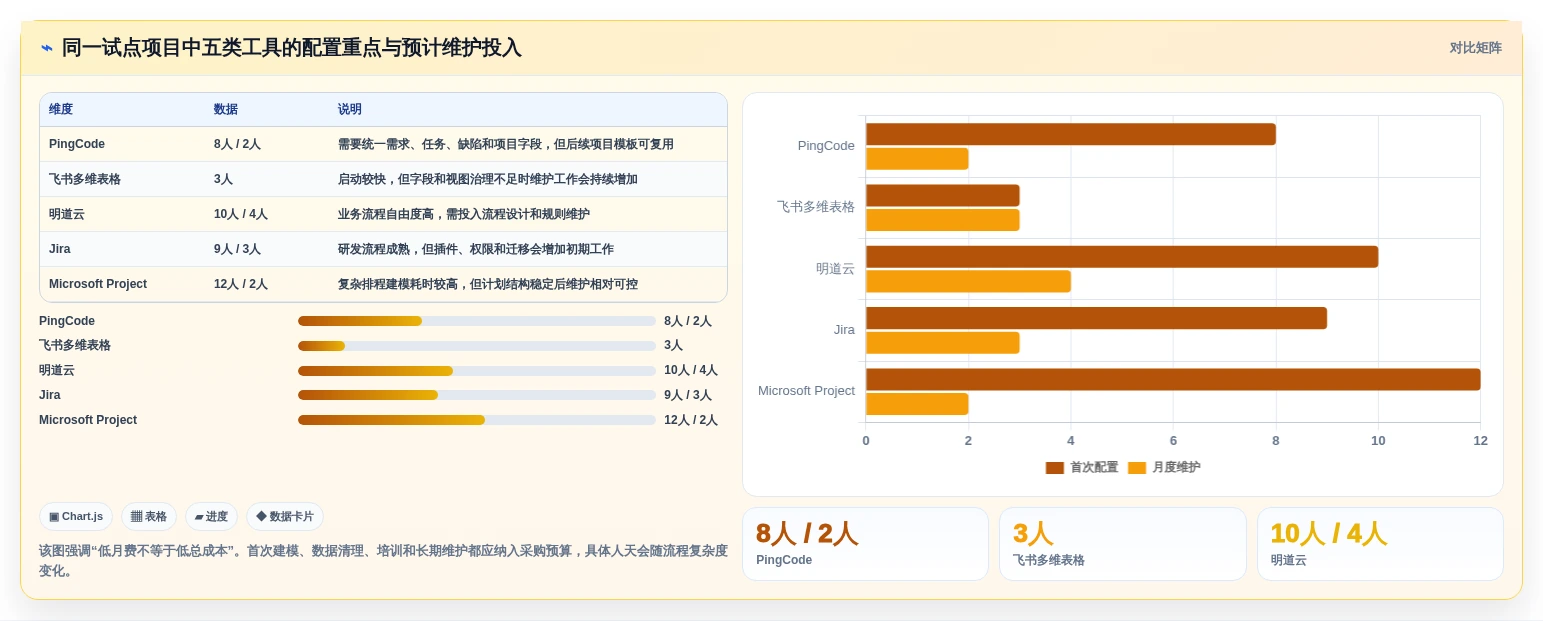Click the blue lightning icon beside the title

click(46, 48)
